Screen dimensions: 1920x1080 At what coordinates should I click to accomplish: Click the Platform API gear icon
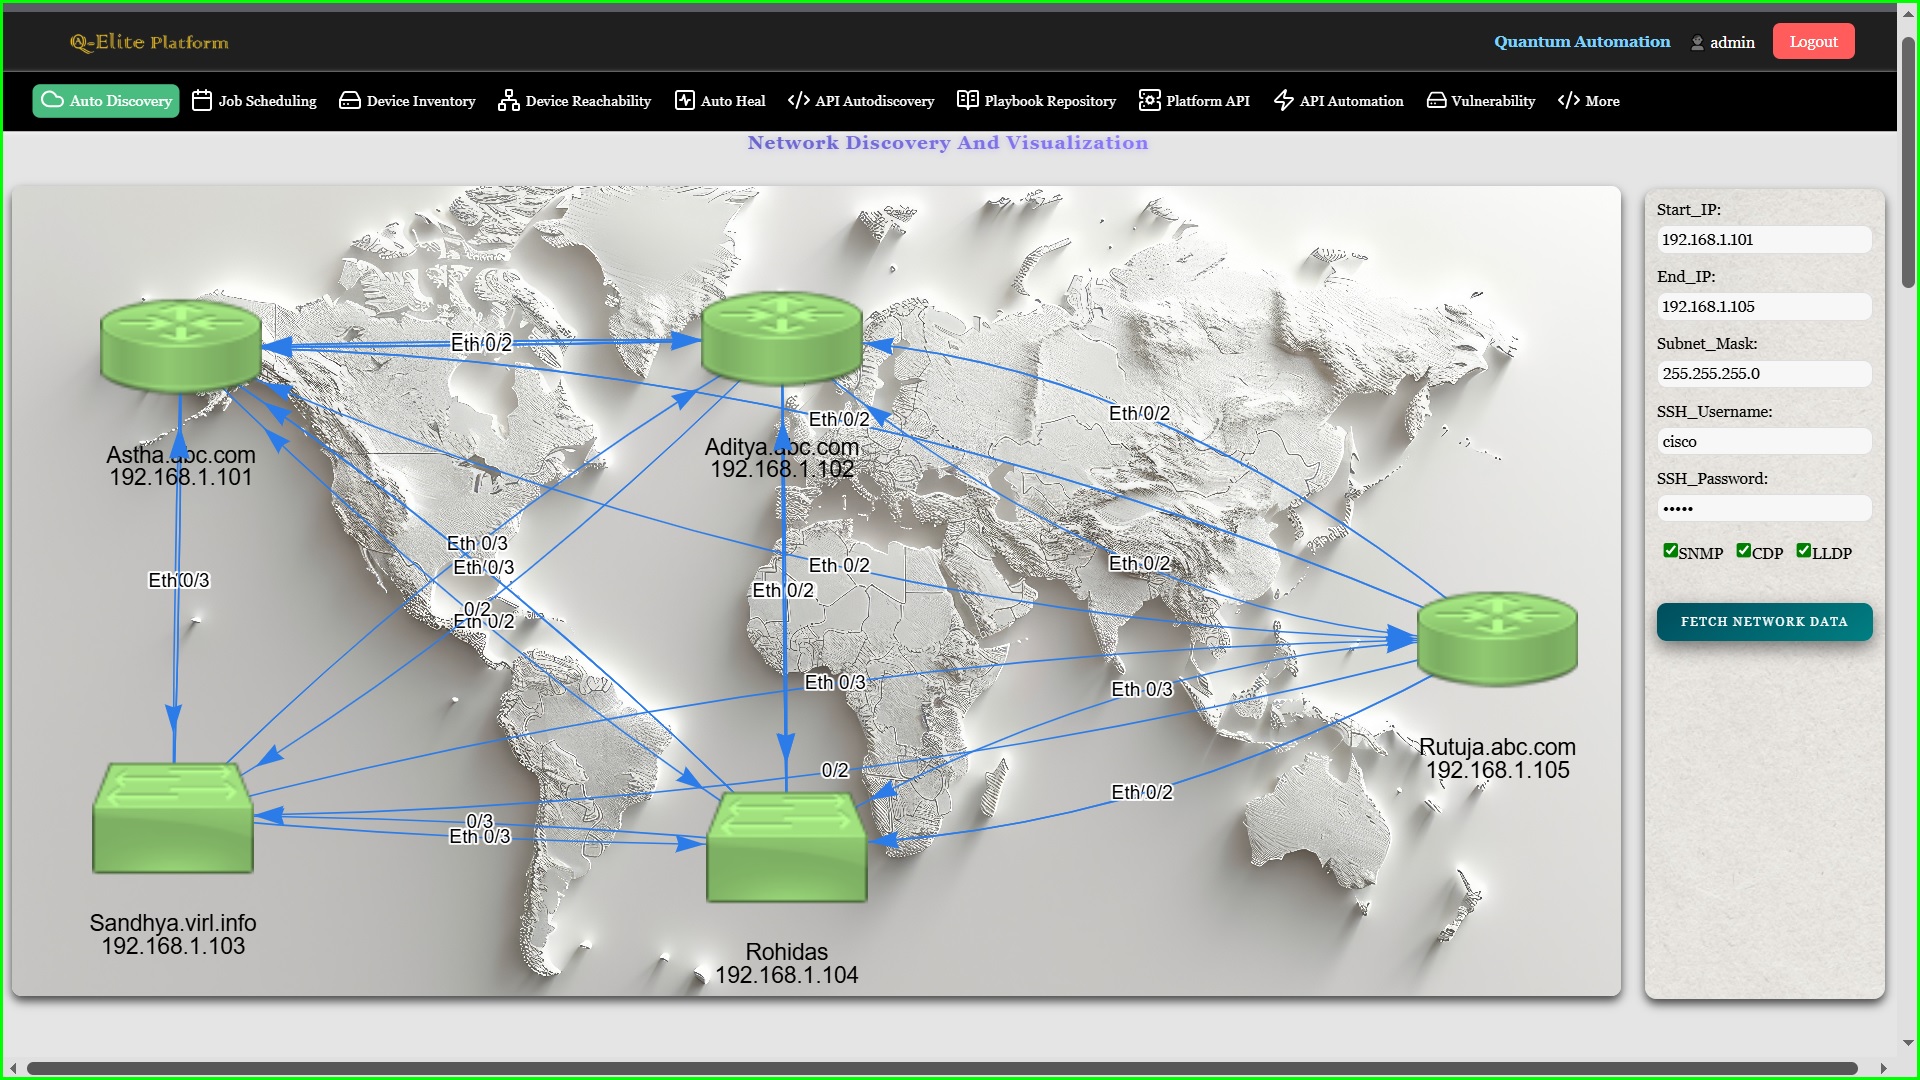pos(1149,100)
